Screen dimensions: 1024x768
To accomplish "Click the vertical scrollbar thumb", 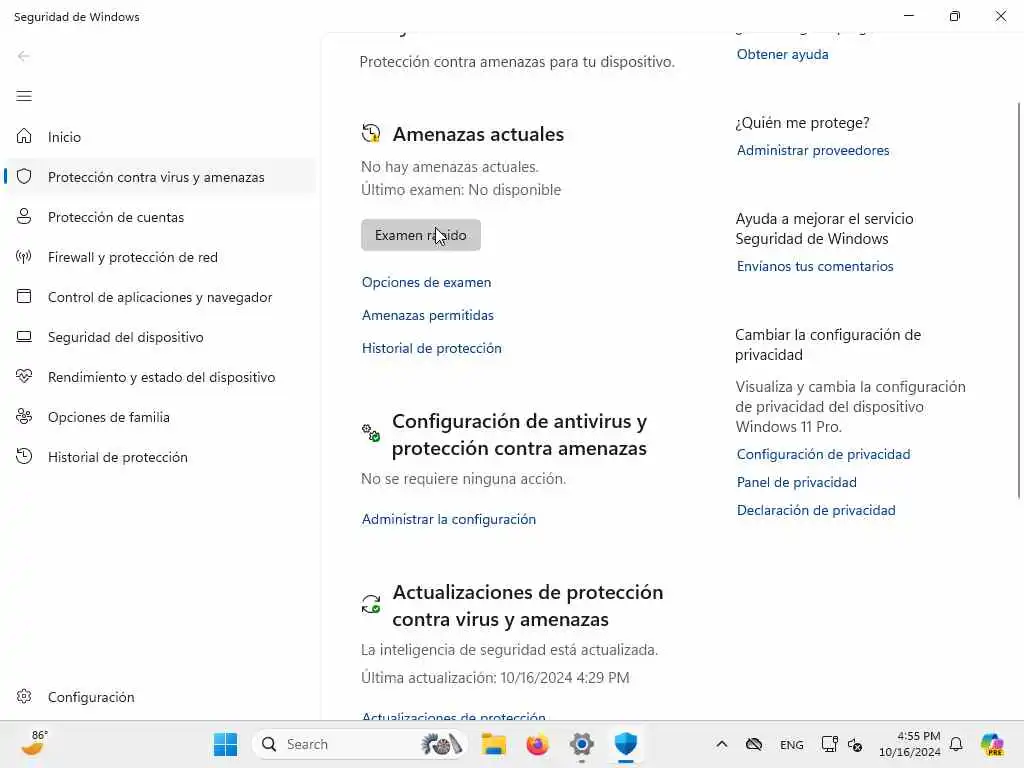I will tap(1019, 300).
